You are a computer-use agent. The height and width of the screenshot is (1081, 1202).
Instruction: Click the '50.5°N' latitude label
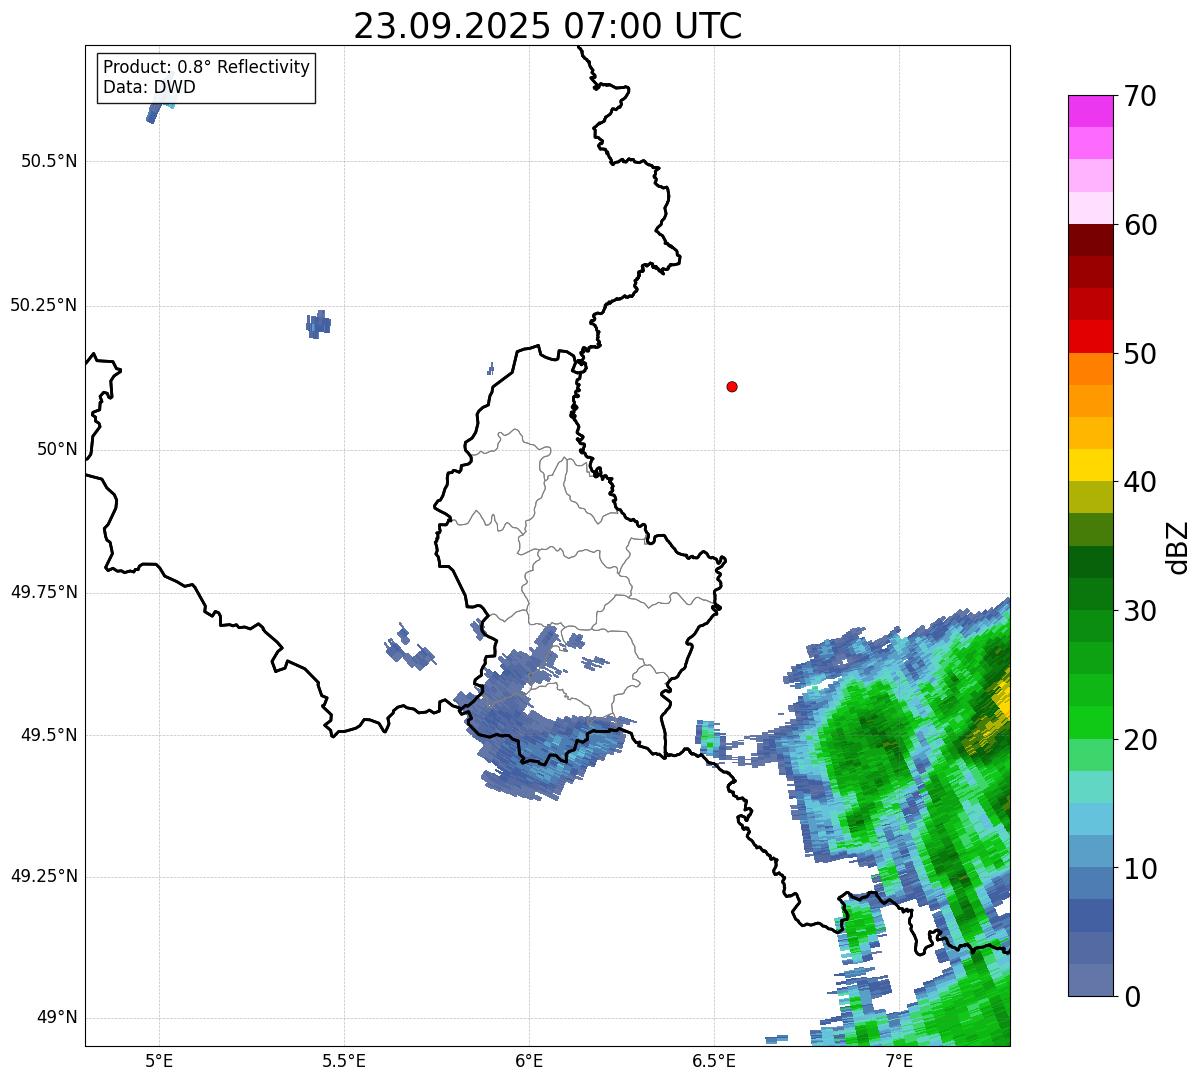pyautogui.click(x=49, y=161)
